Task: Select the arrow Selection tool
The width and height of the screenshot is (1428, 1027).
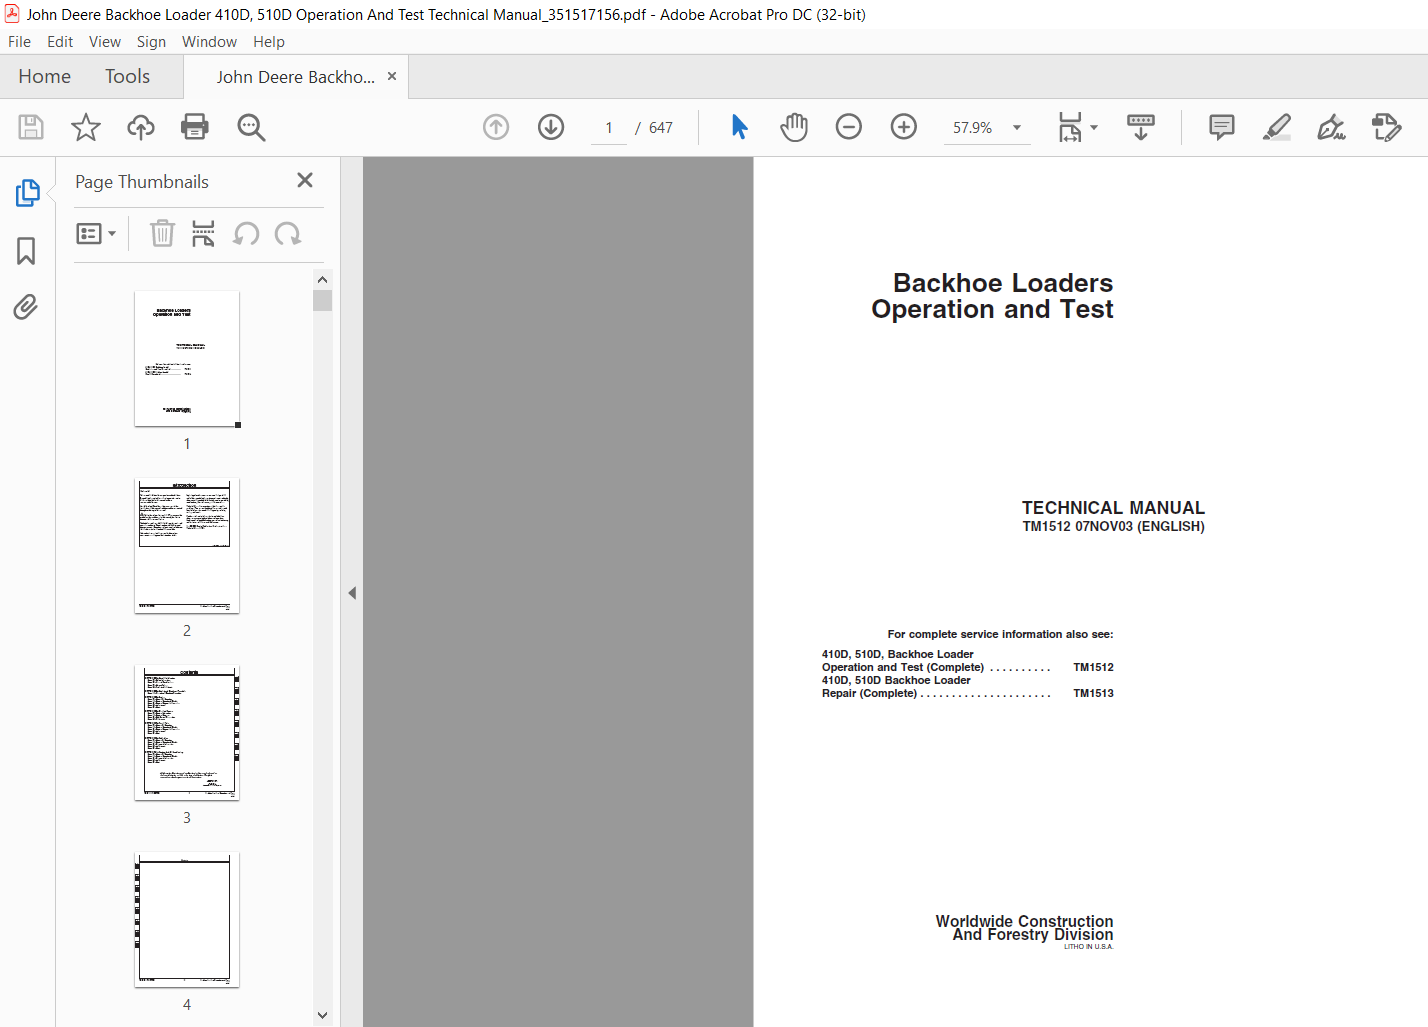Action: [x=739, y=127]
